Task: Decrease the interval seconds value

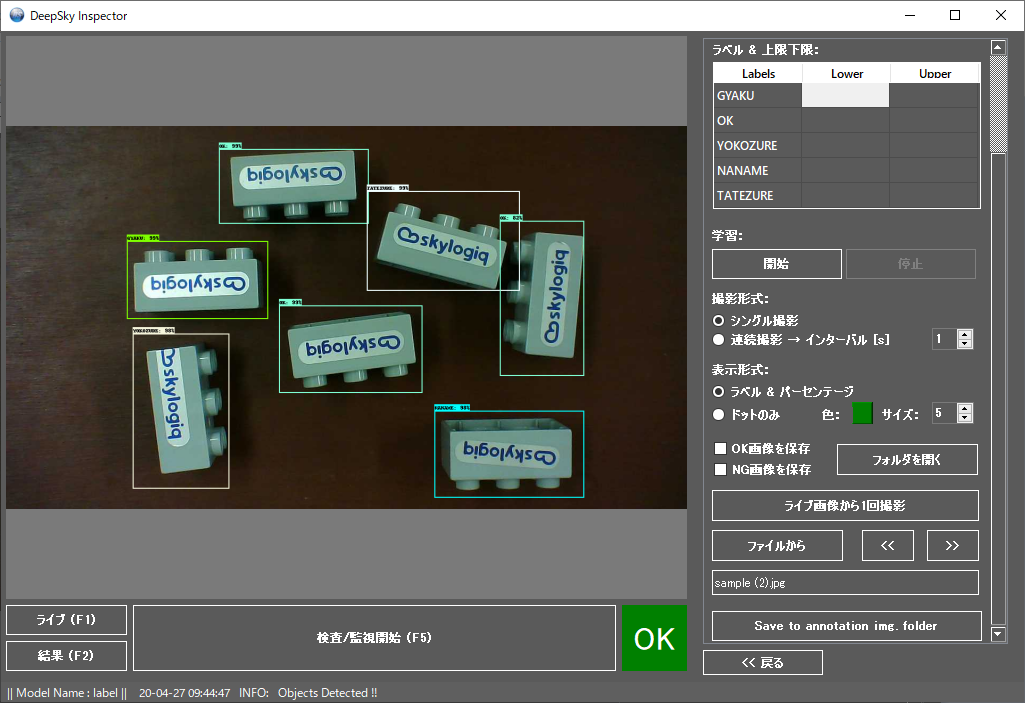Action: 965,344
